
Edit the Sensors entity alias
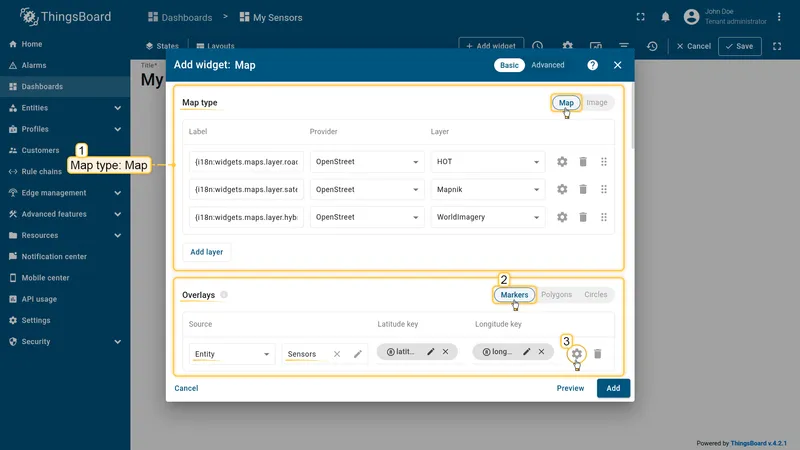[x=358, y=354]
